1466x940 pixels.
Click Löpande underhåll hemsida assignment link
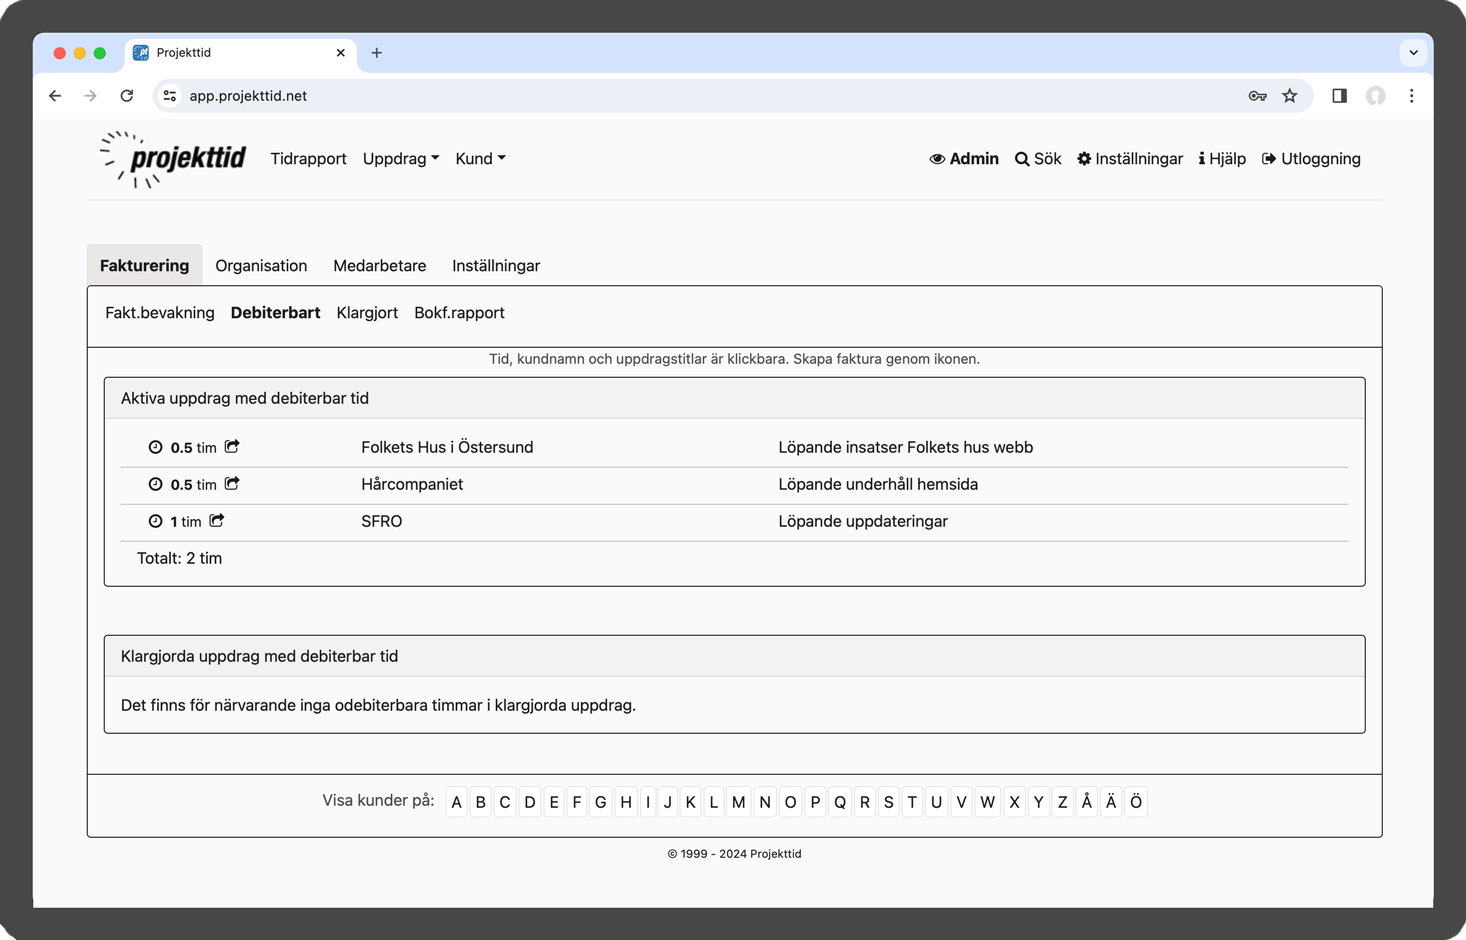coord(878,484)
